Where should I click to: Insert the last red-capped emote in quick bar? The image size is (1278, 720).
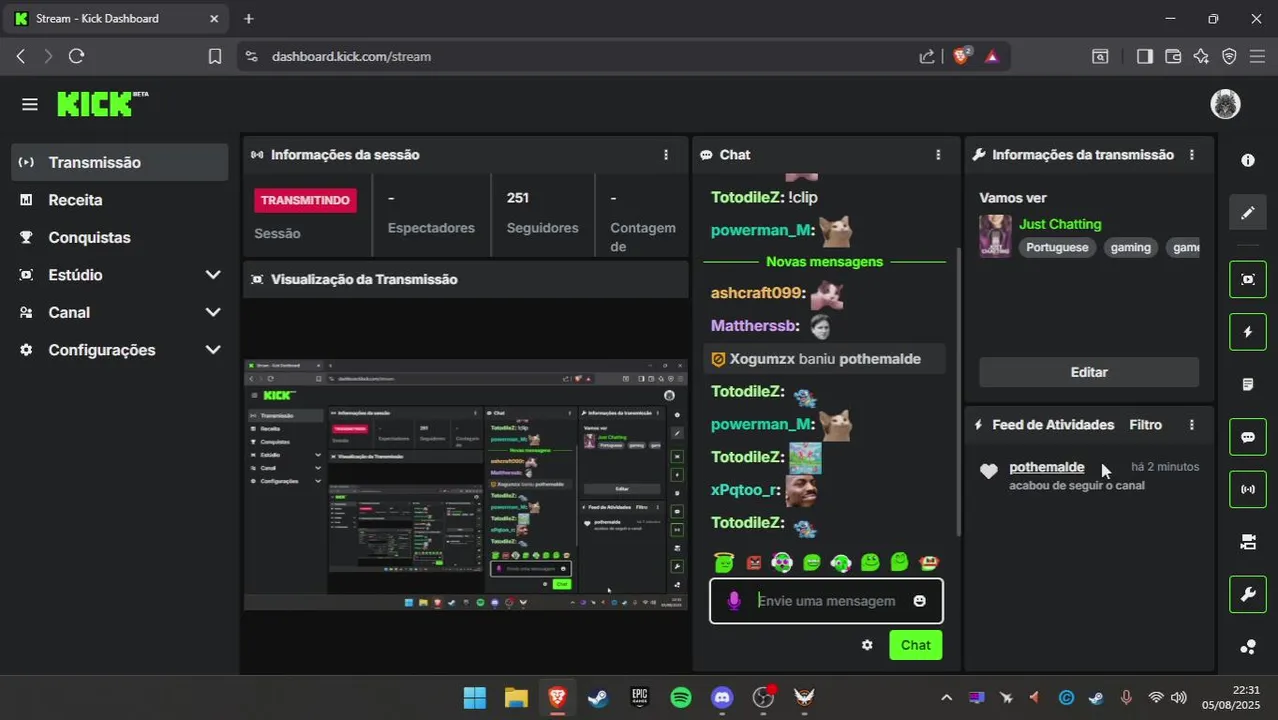[929, 562]
